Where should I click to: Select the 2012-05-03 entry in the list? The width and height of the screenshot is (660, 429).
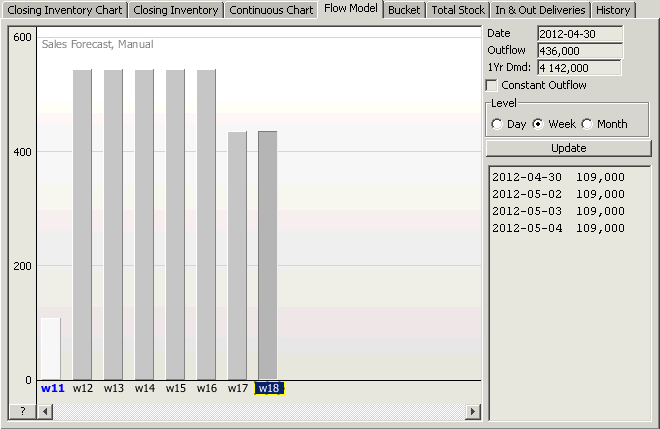tap(559, 211)
